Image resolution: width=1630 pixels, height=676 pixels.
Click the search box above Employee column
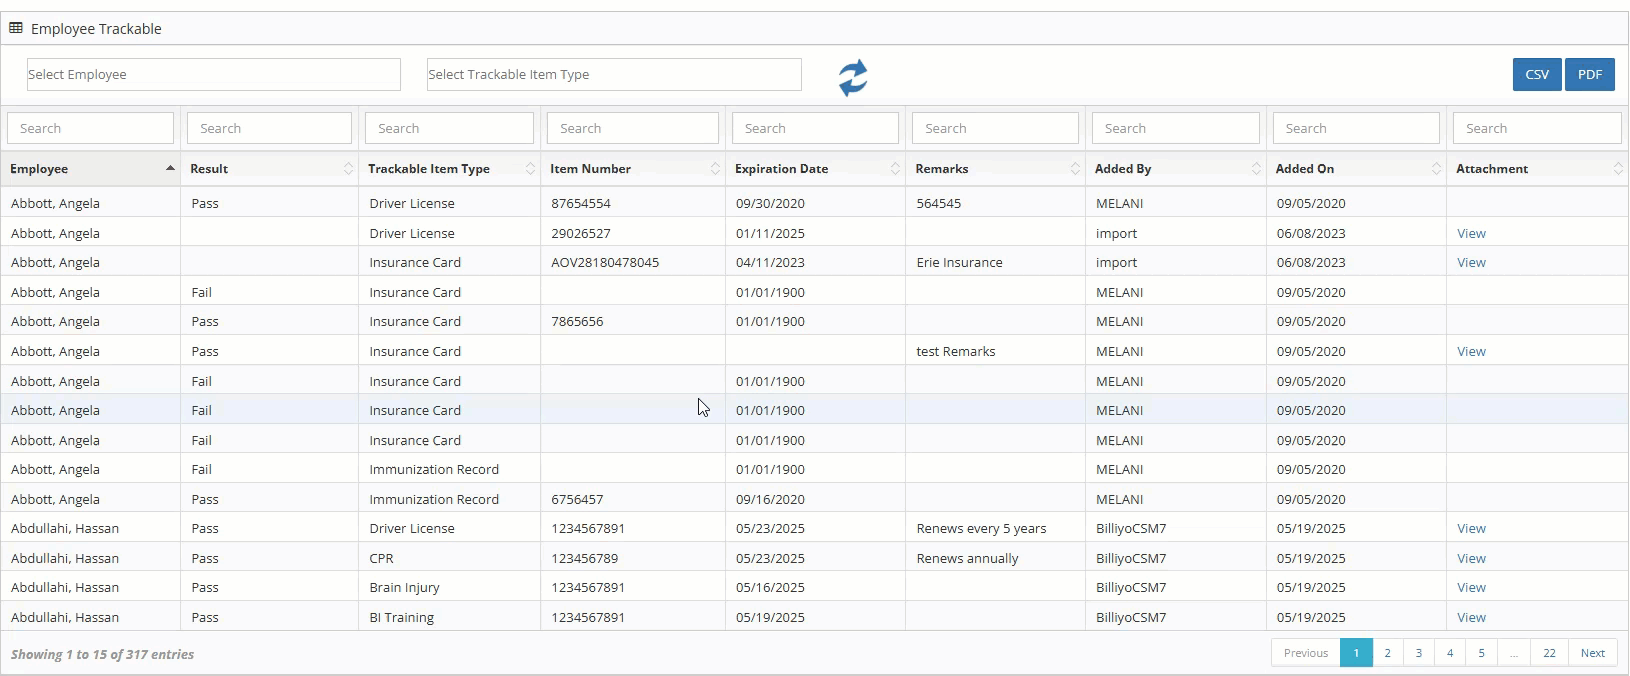pyautogui.click(x=90, y=128)
